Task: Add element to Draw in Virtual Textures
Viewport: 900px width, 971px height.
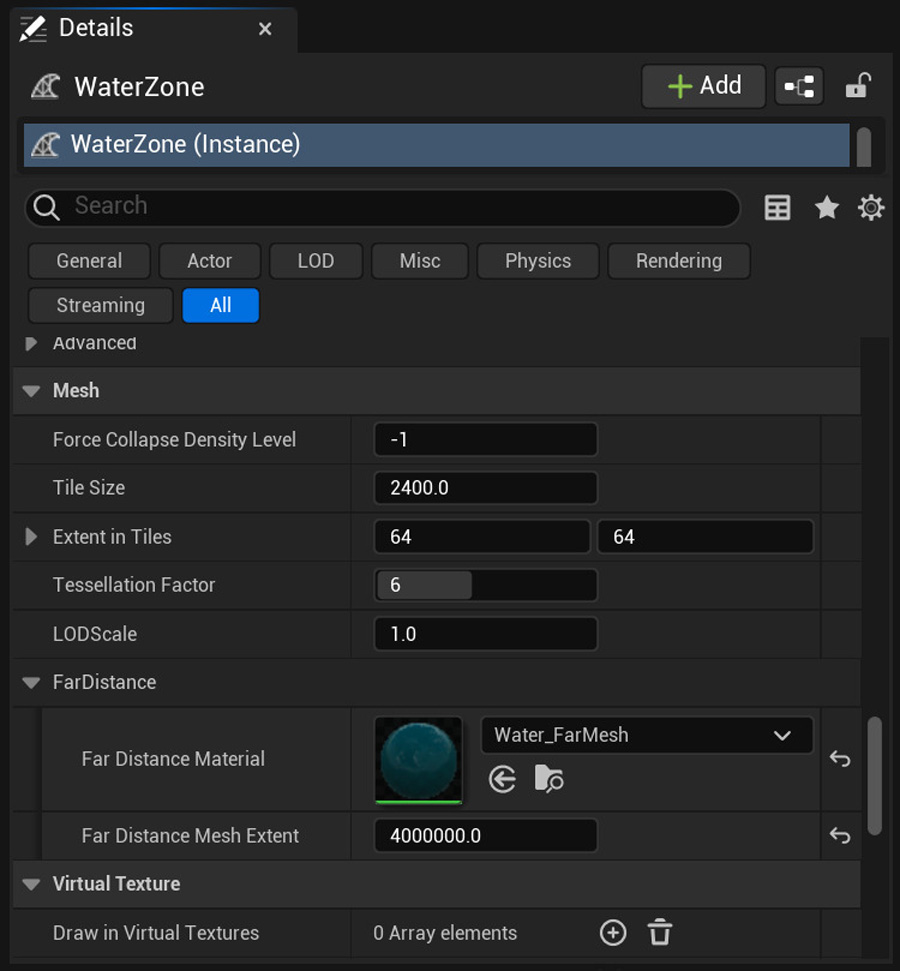Action: [613, 933]
